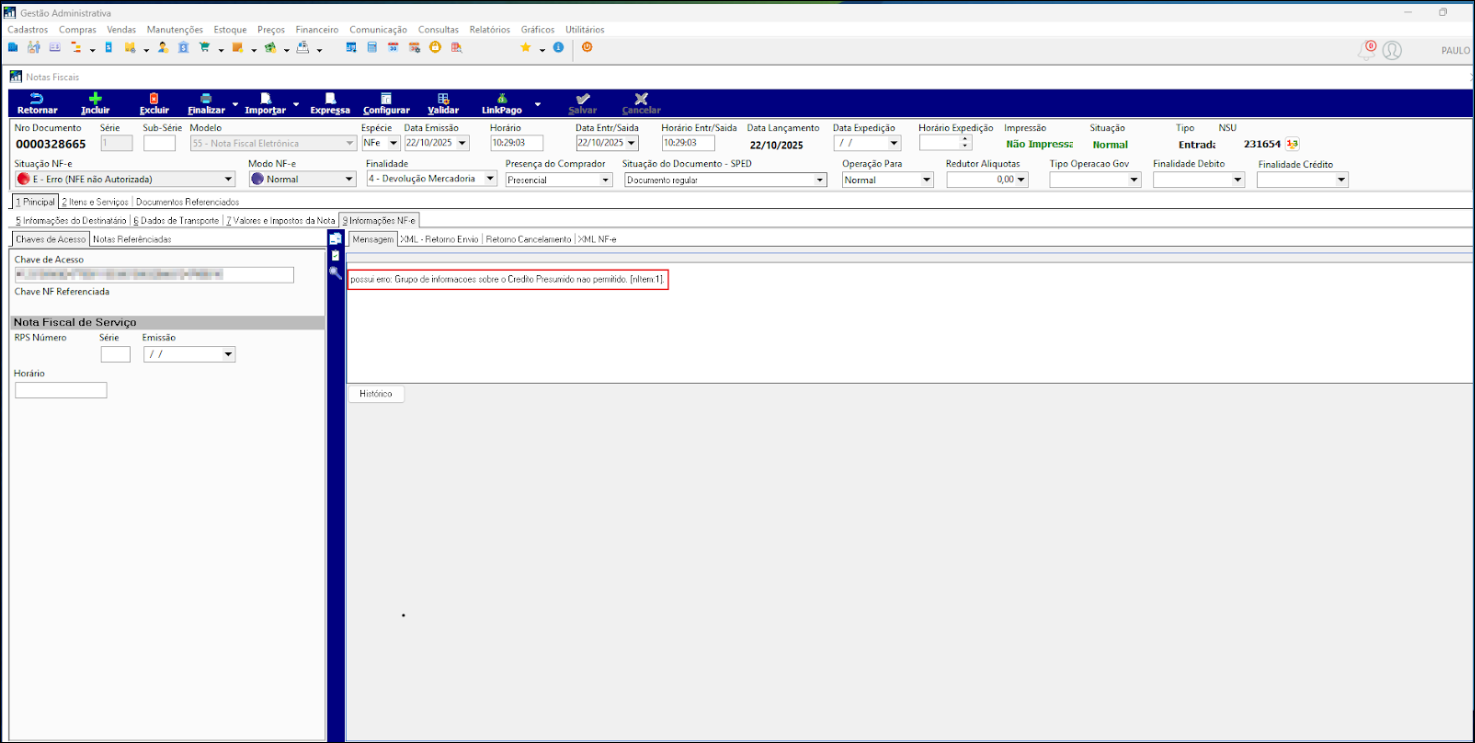Click the magnifier icon in the vertical side strip

[x=336, y=273]
